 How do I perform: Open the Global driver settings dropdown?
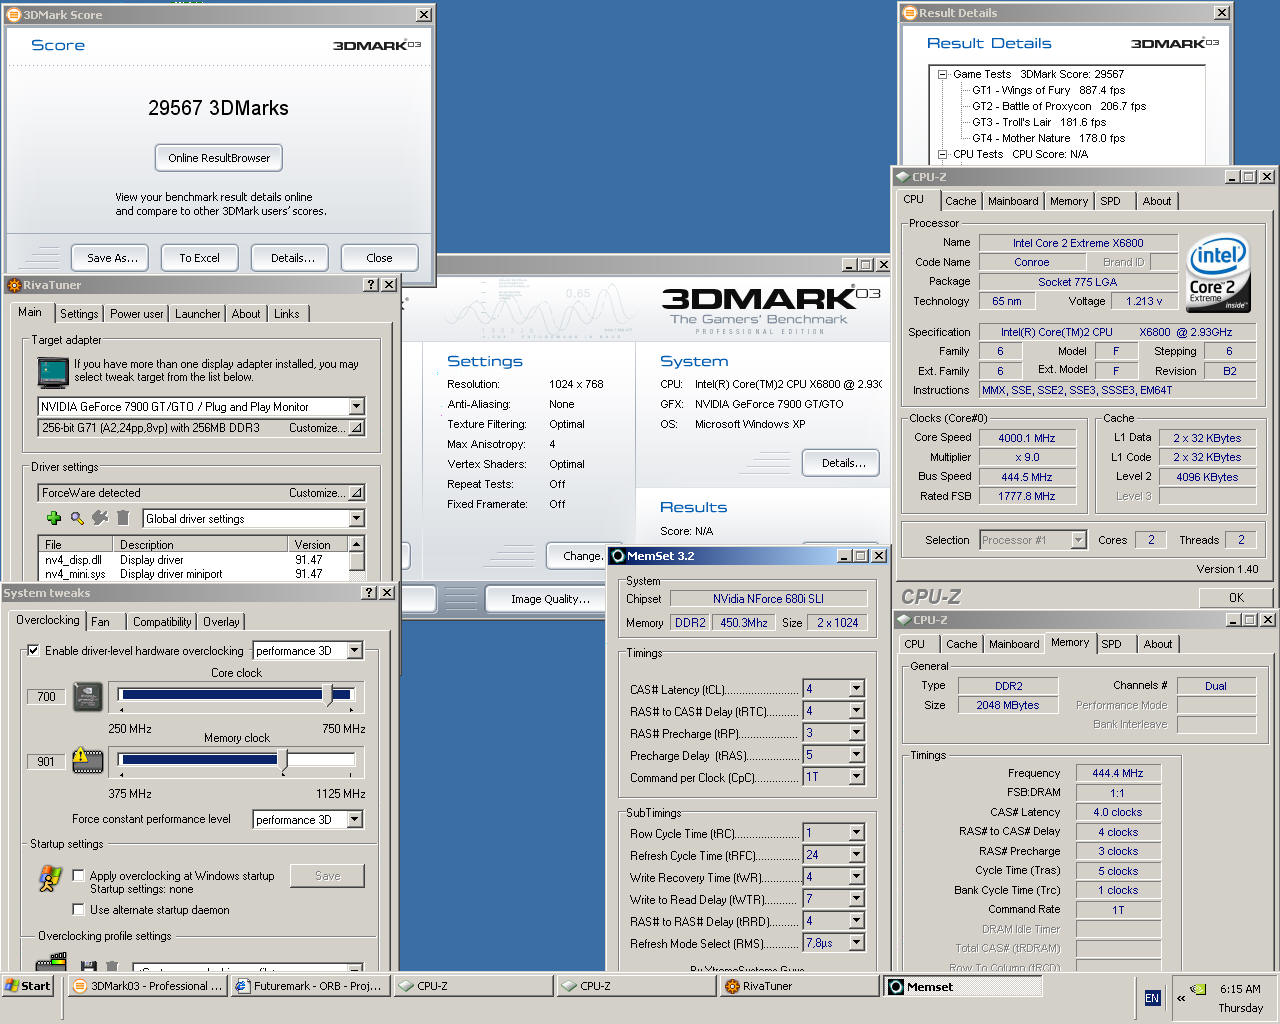(x=356, y=518)
